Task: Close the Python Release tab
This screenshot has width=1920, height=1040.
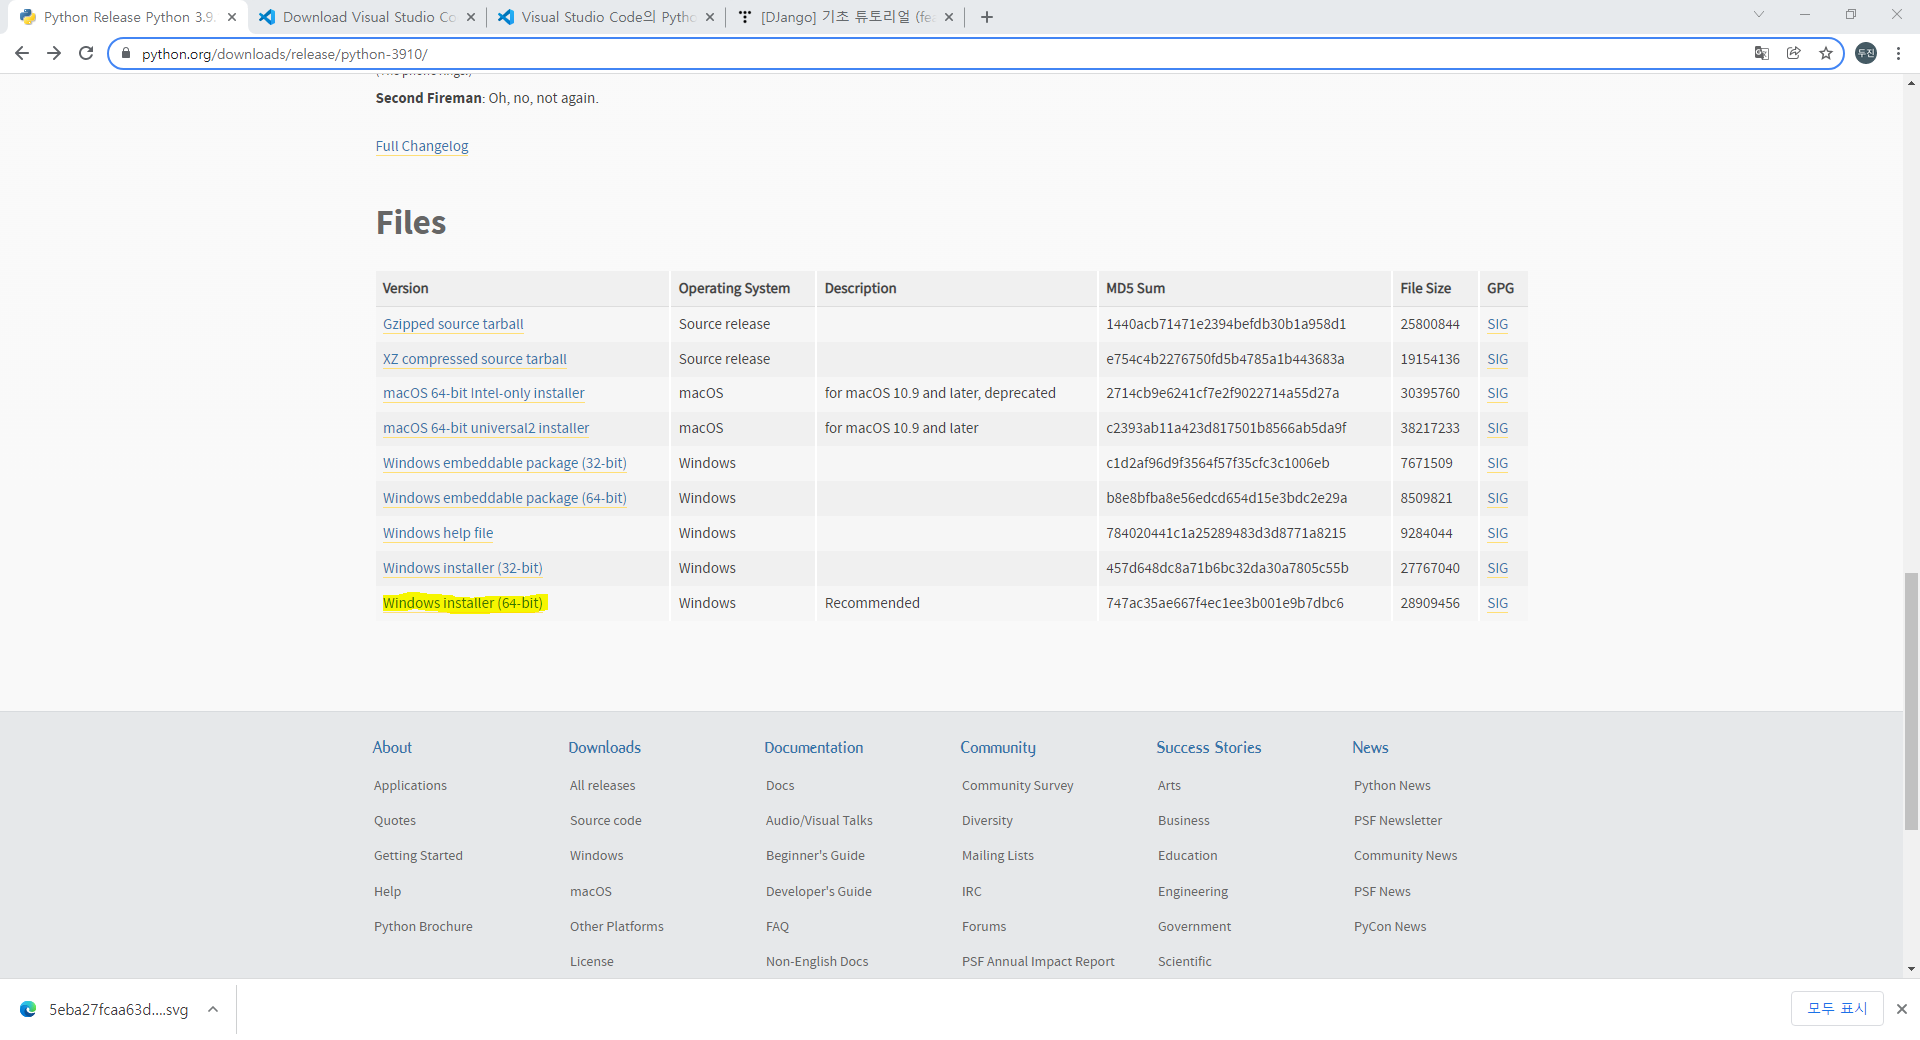Action: (232, 17)
